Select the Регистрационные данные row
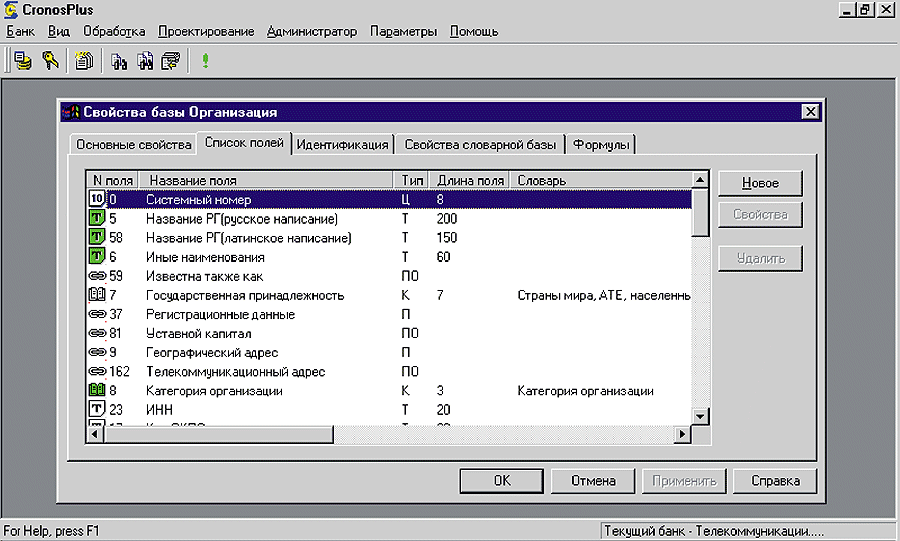The height and width of the screenshot is (541, 900). coord(389,314)
